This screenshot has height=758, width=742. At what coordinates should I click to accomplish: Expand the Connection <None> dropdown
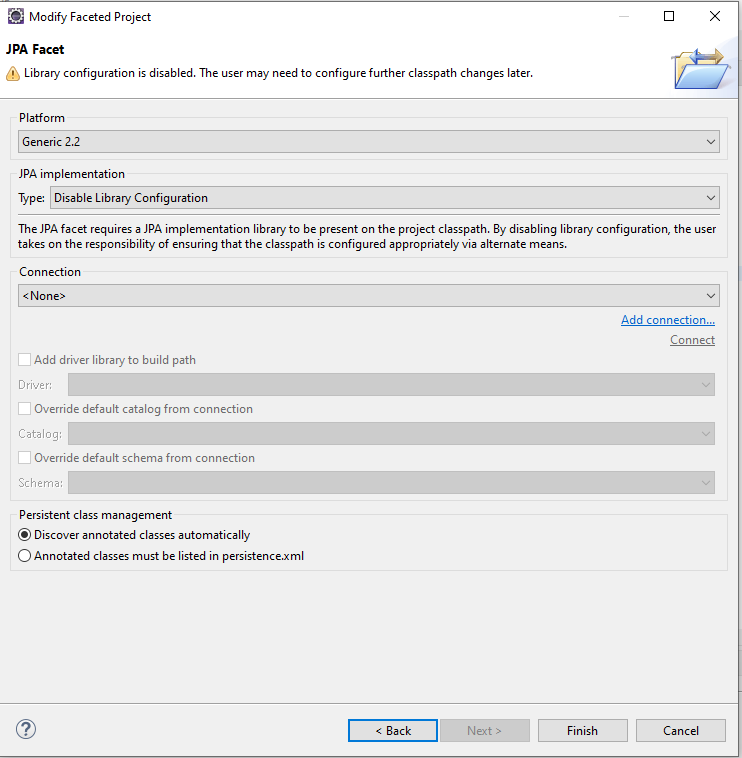(x=368, y=296)
